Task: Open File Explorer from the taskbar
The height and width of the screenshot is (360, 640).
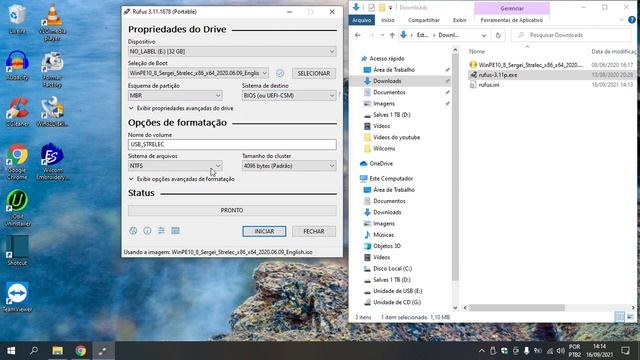Action: pos(58,351)
